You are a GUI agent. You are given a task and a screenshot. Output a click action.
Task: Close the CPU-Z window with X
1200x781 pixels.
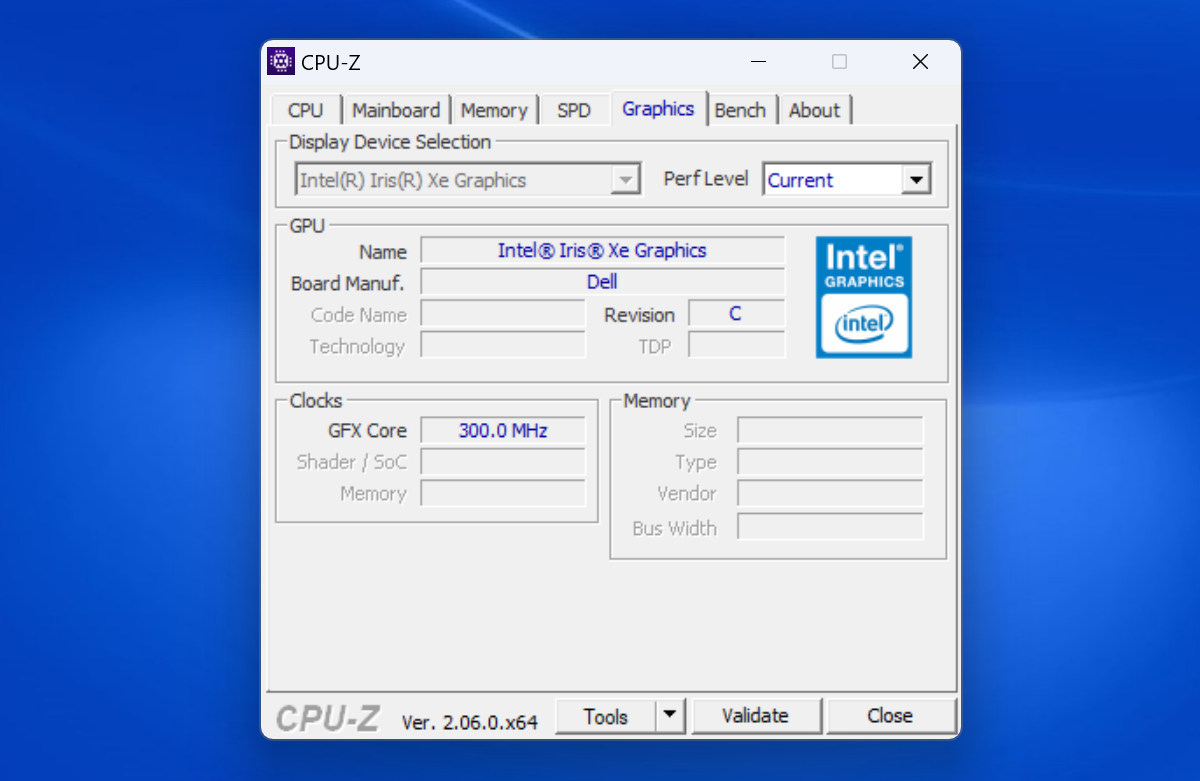click(920, 62)
